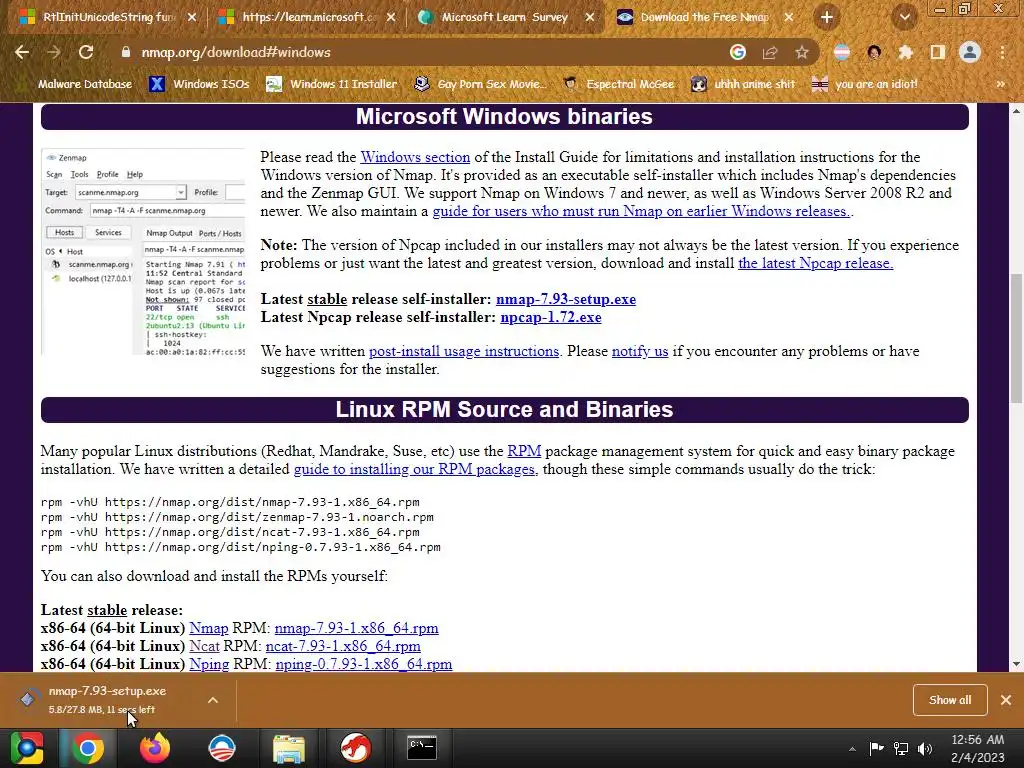The height and width of the screenshot is (768, 1024).
Task: Open the latest Npcap release link
Action: coord(816,263)
